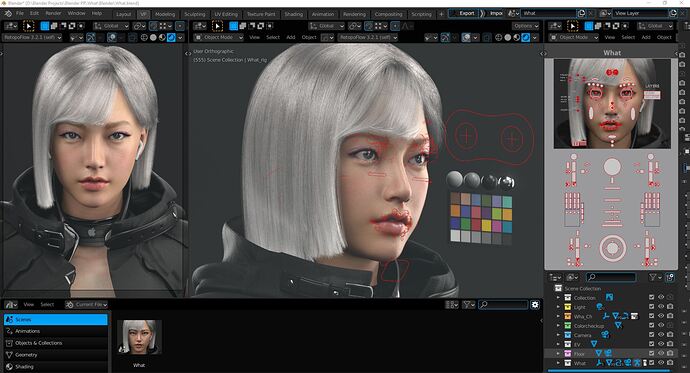This screenshot has height=373, width=690.
Task: Expand the What collection in outliner
Action: tap(558, 363)
